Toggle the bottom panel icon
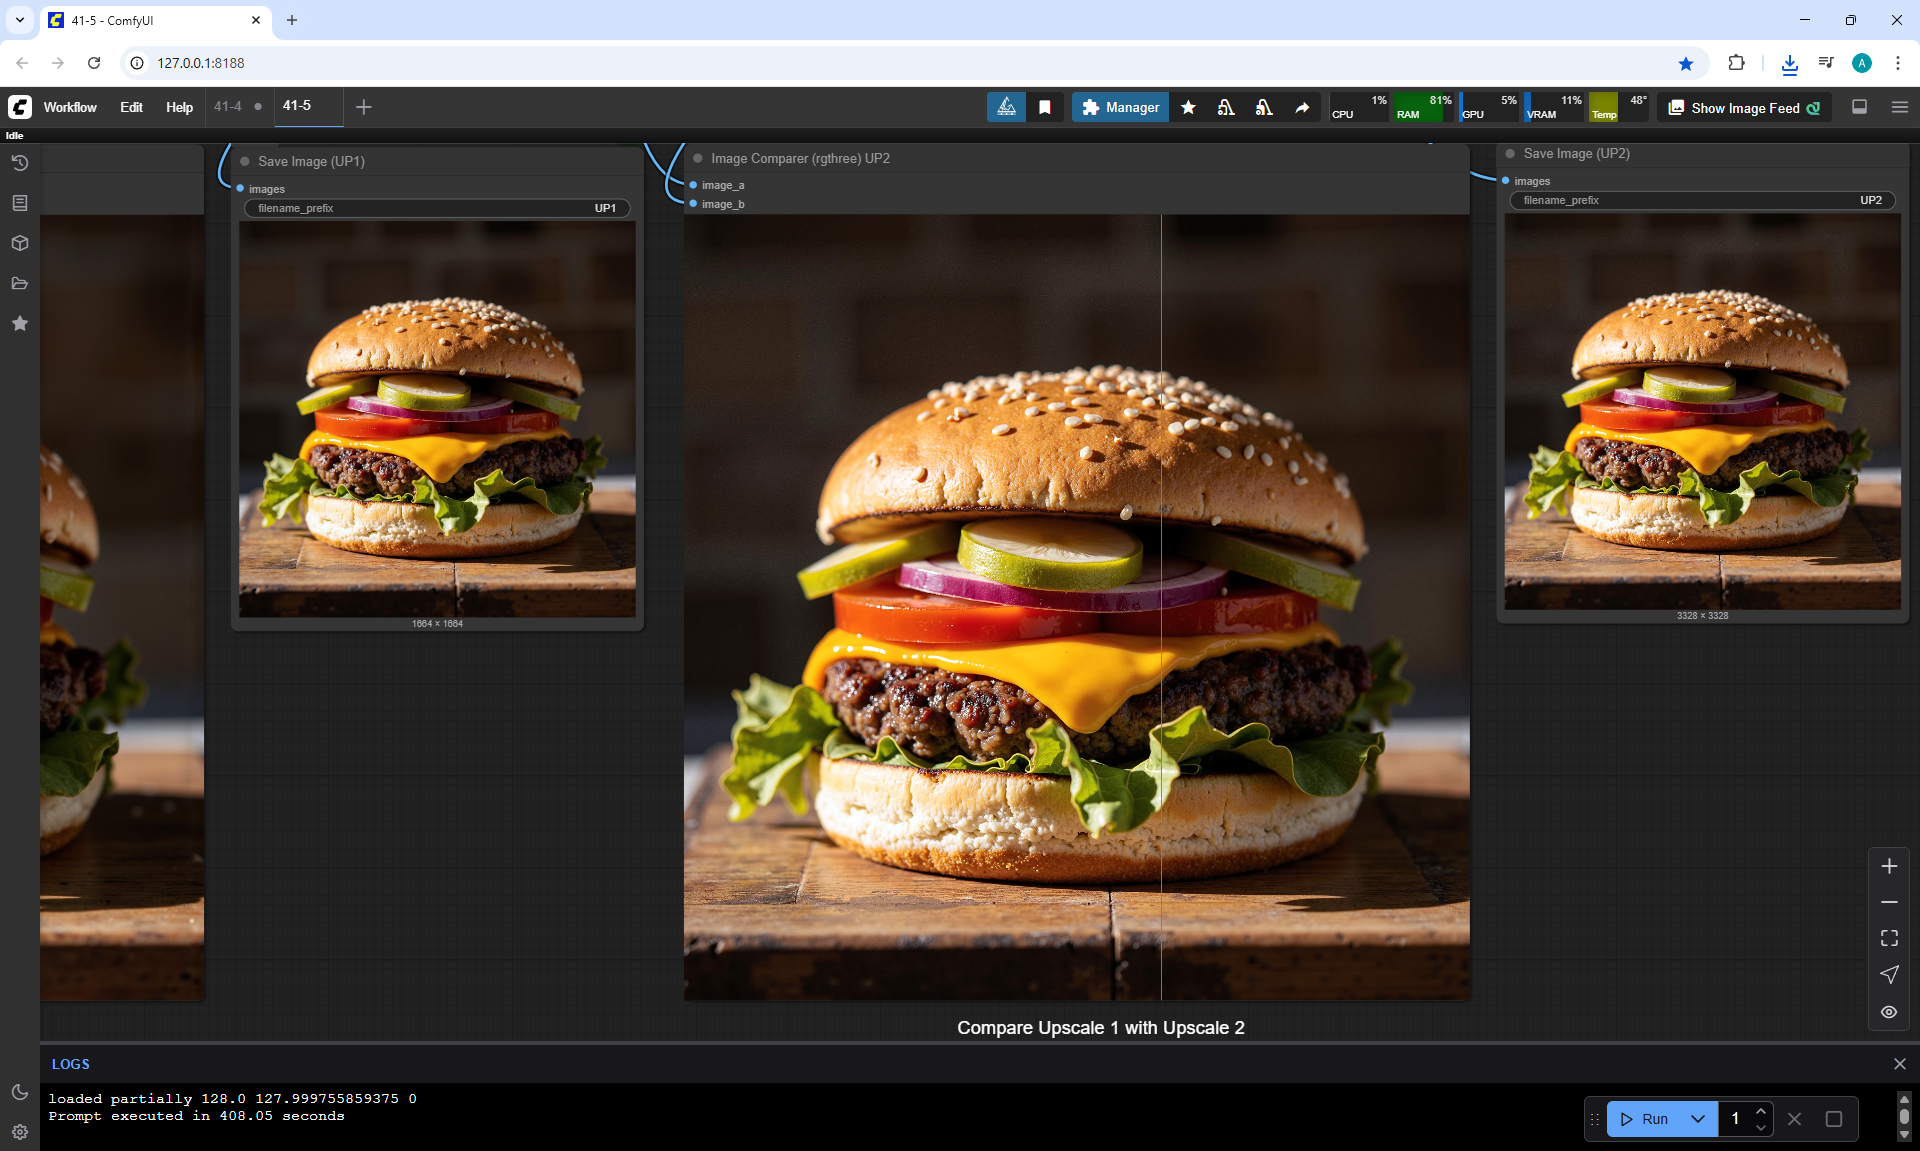This screenshot has height=1151, width=1920. coord(1860,107)
